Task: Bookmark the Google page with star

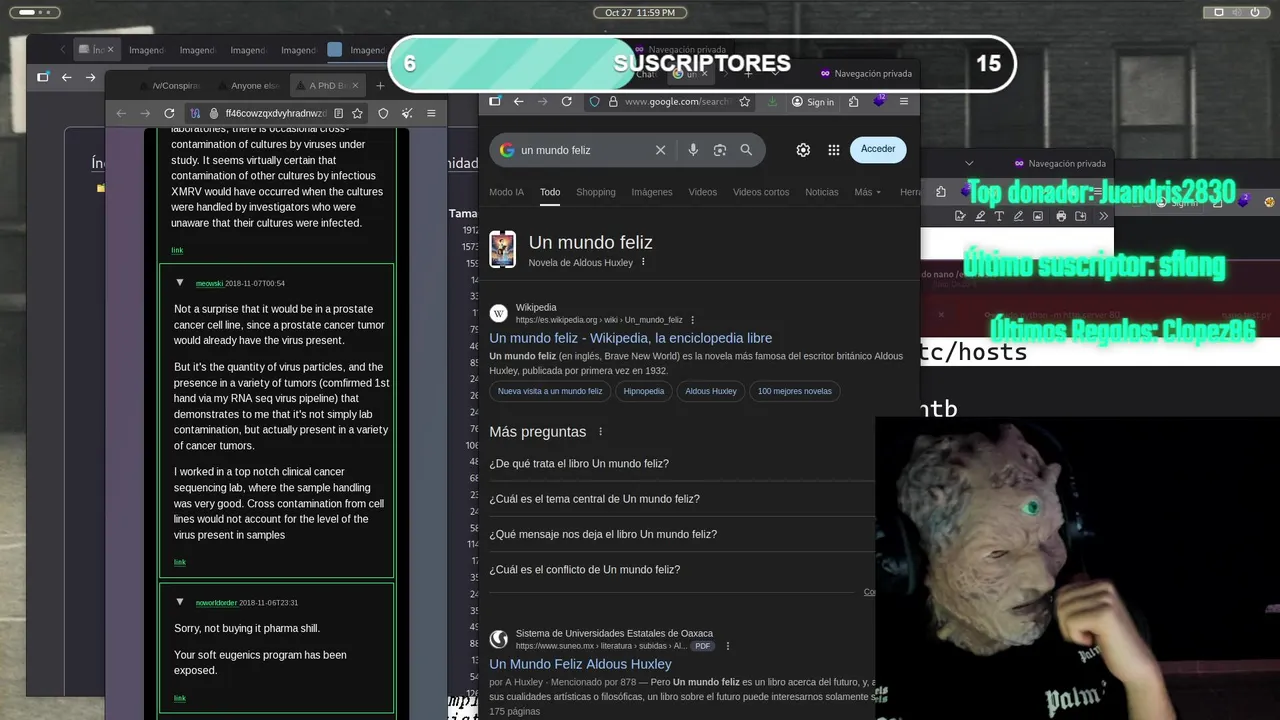Action: (744, 101)
